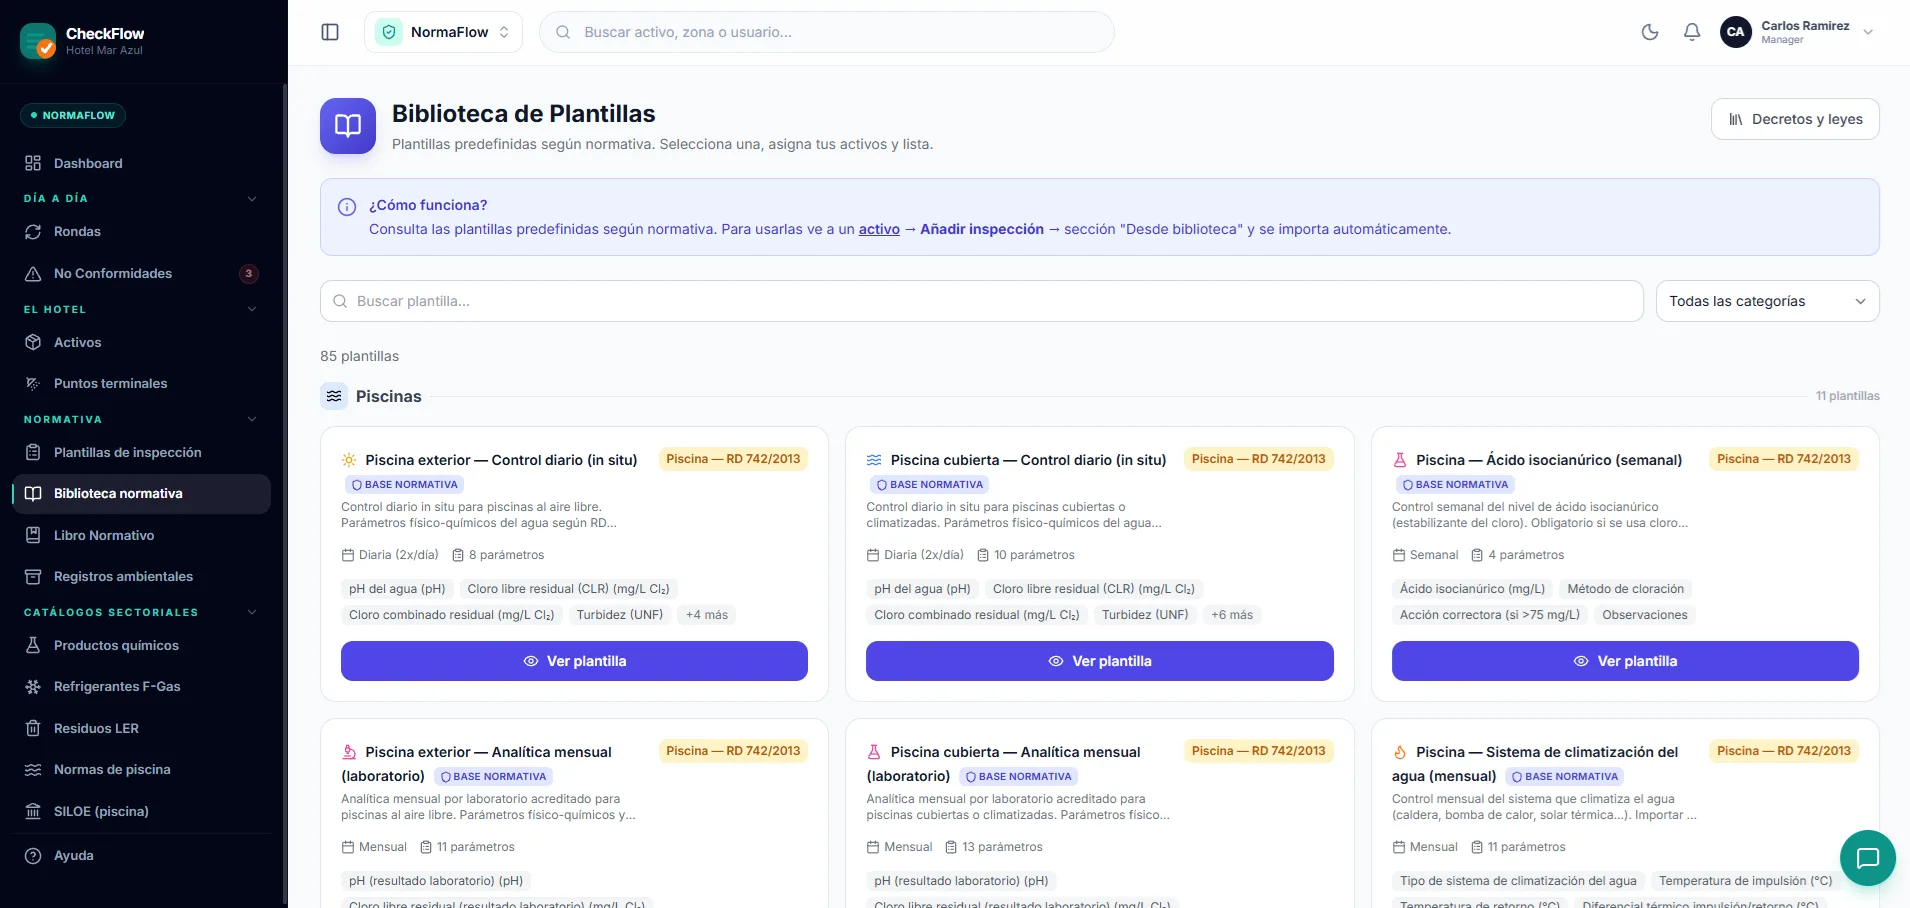Click 'Método de cloración' chip
The width and height of the screenshot is (1910, 908).
coord(1625,589)
